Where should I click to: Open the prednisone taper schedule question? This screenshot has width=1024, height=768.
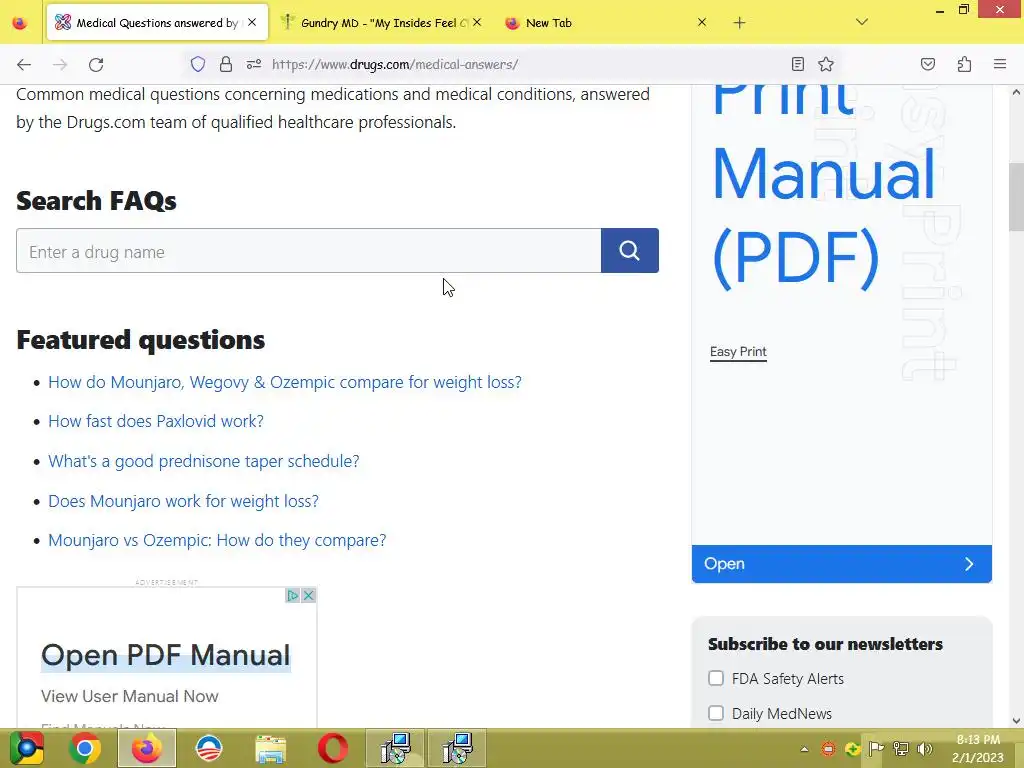pyautogui.click(x=204, y=461)
